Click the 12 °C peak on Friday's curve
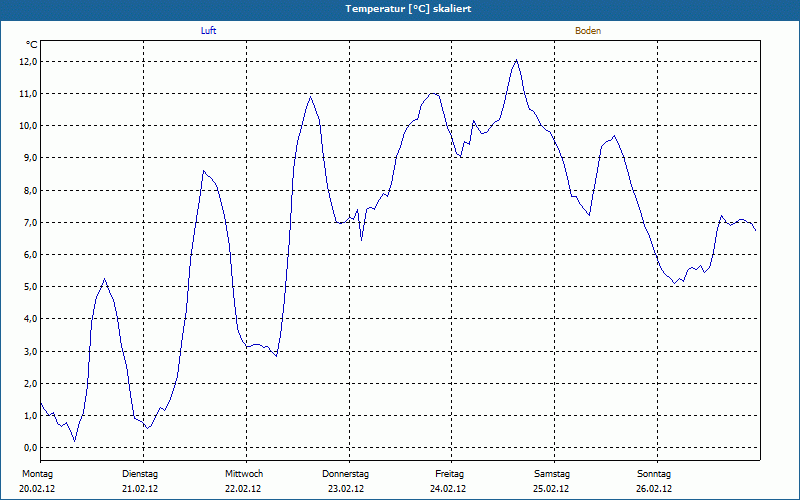800x500 pixels. (517, 60)
